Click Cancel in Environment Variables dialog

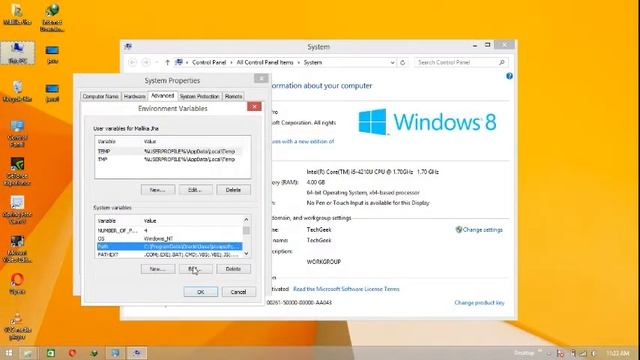238,292
